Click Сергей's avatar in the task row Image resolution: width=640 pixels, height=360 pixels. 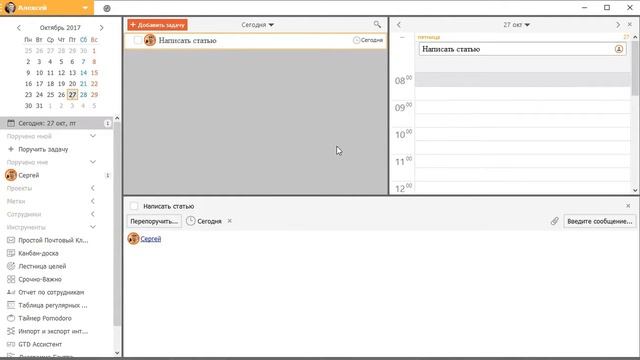tap(150, 40)
